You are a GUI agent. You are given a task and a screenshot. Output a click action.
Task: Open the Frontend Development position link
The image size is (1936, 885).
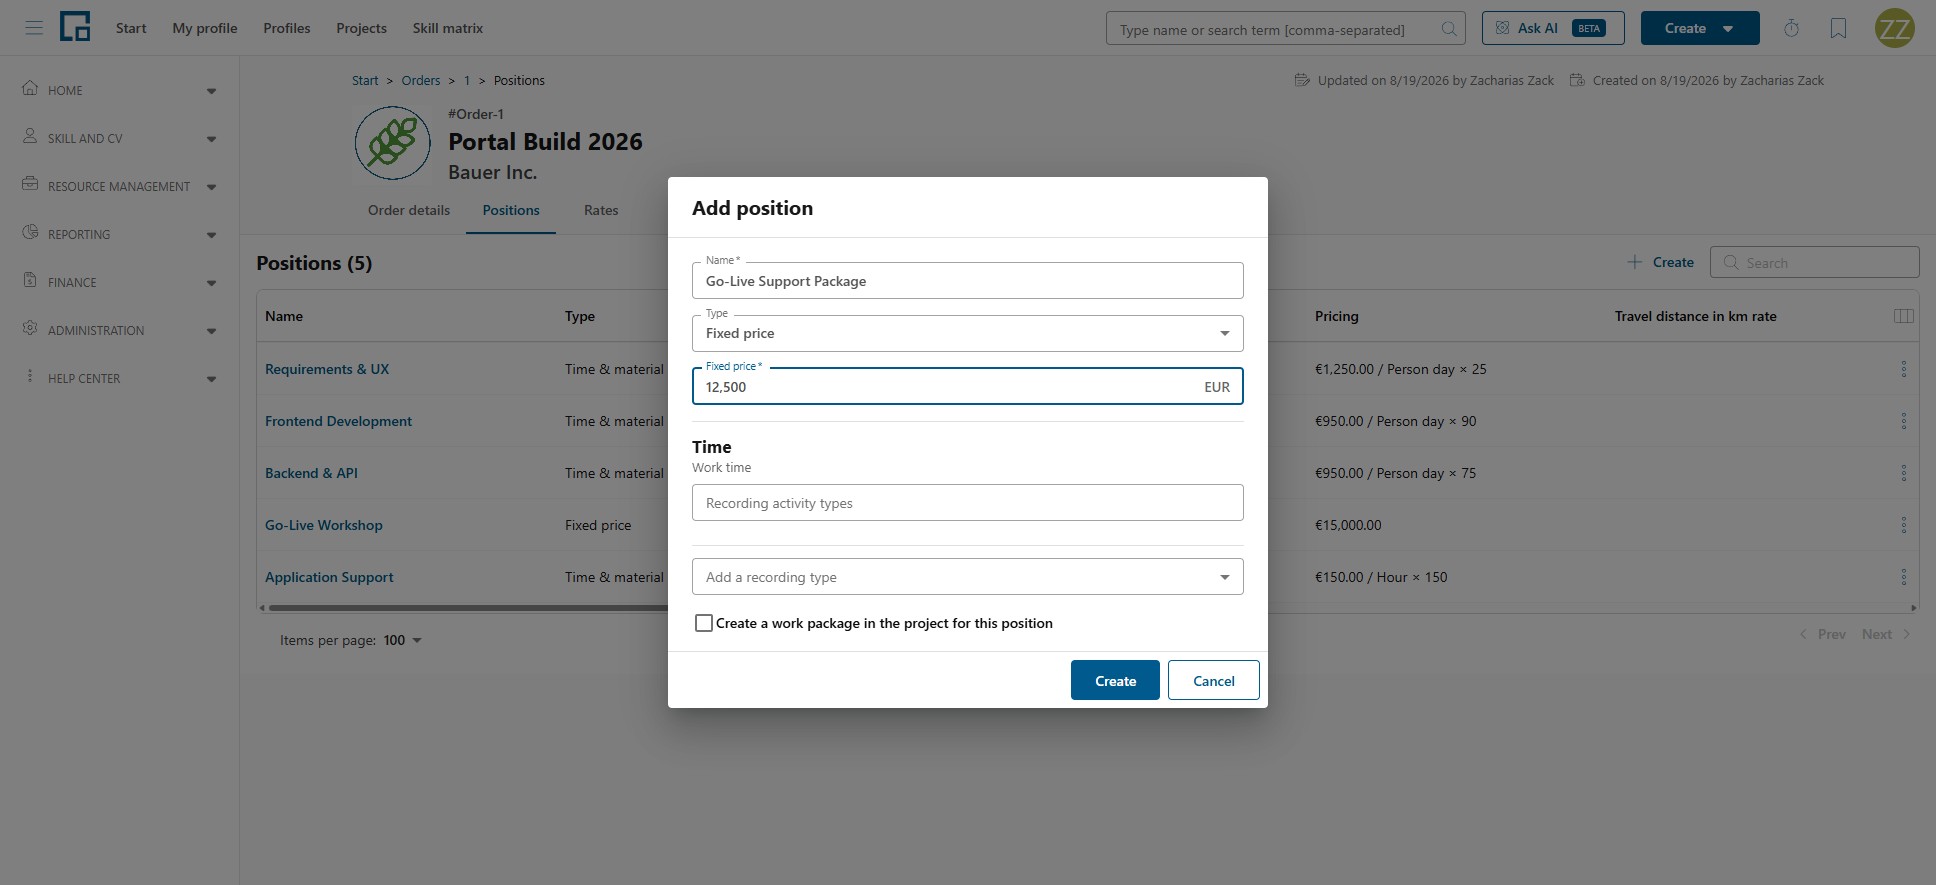[x=338, y=421]
